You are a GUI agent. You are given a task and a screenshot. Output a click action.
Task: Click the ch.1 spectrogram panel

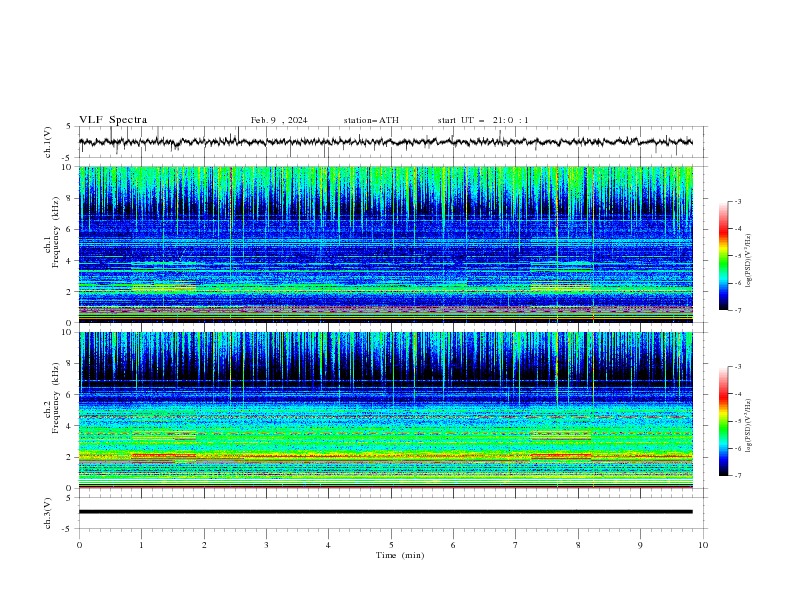click(x=385, y=244)
